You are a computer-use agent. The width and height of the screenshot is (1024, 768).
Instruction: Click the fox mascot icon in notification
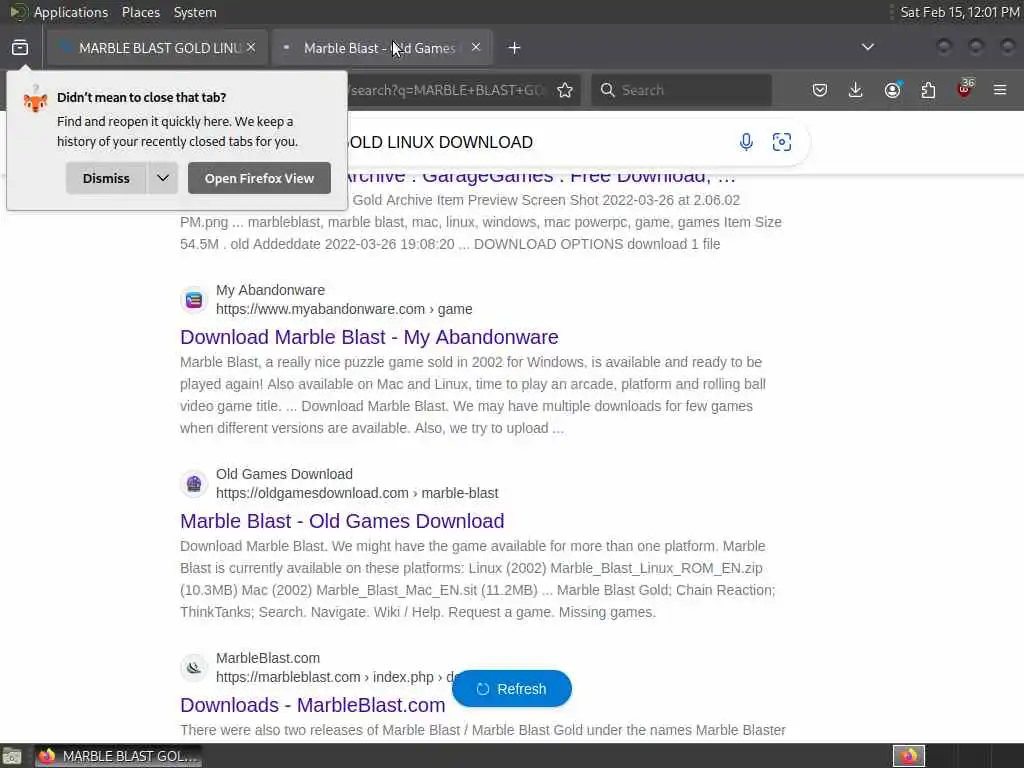[x=35, y=101]
